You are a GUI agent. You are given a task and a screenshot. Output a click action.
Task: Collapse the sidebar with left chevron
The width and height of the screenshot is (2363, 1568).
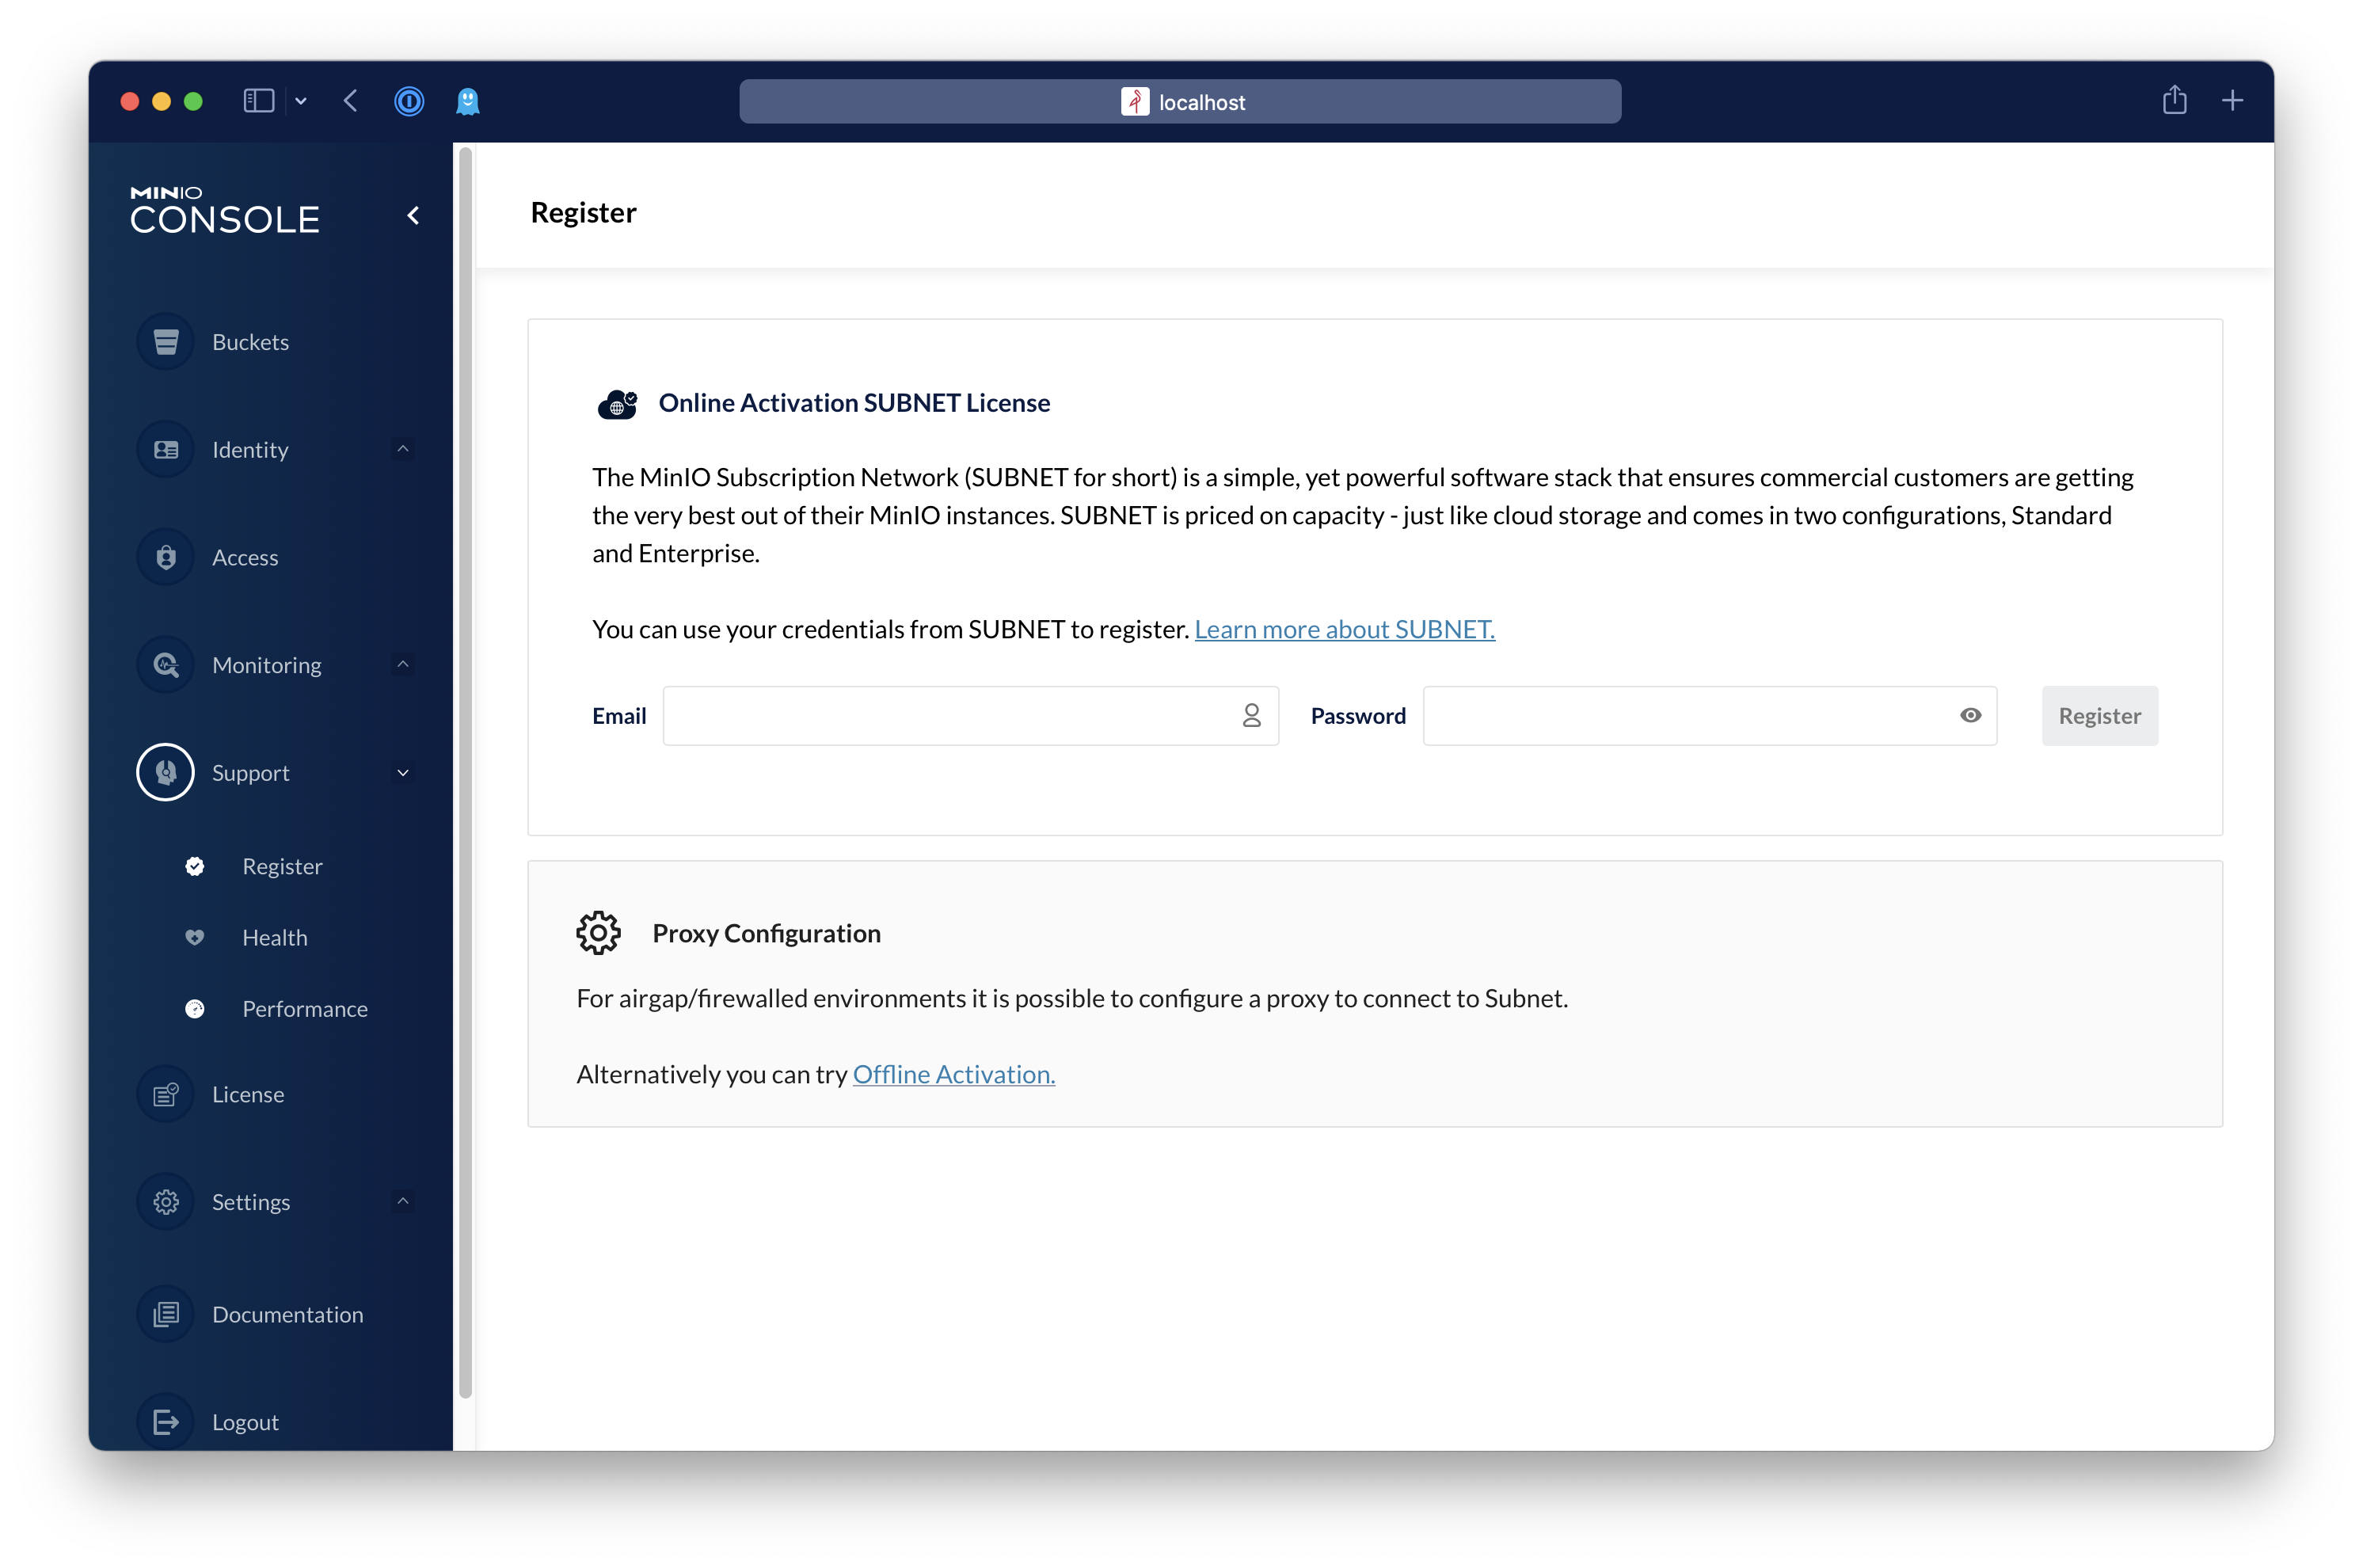pyautogui.click(x=413, y=216)
